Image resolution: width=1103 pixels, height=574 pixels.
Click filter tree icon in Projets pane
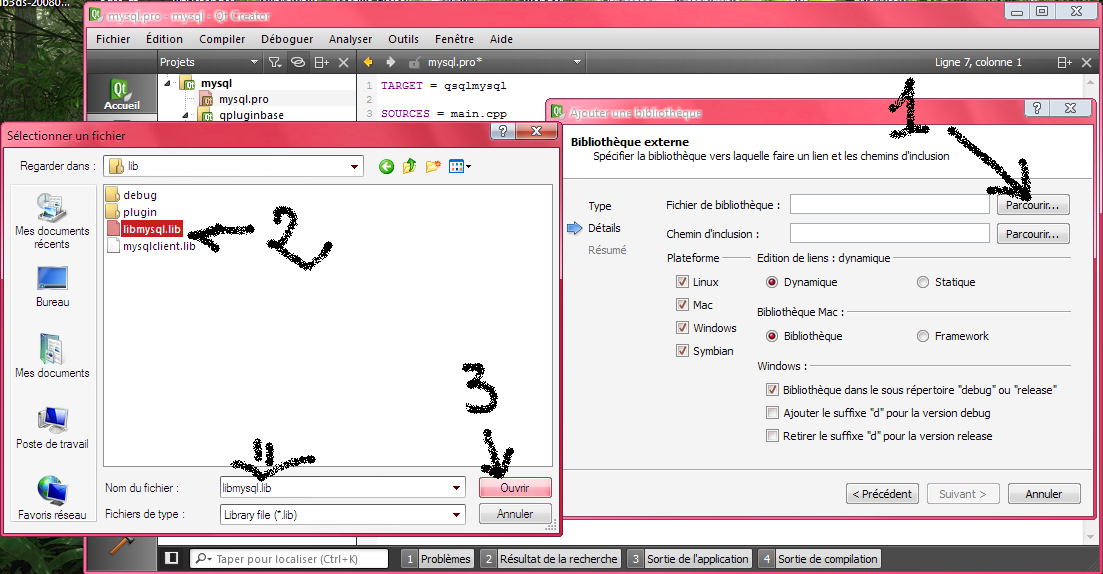(x=275, y=63)
